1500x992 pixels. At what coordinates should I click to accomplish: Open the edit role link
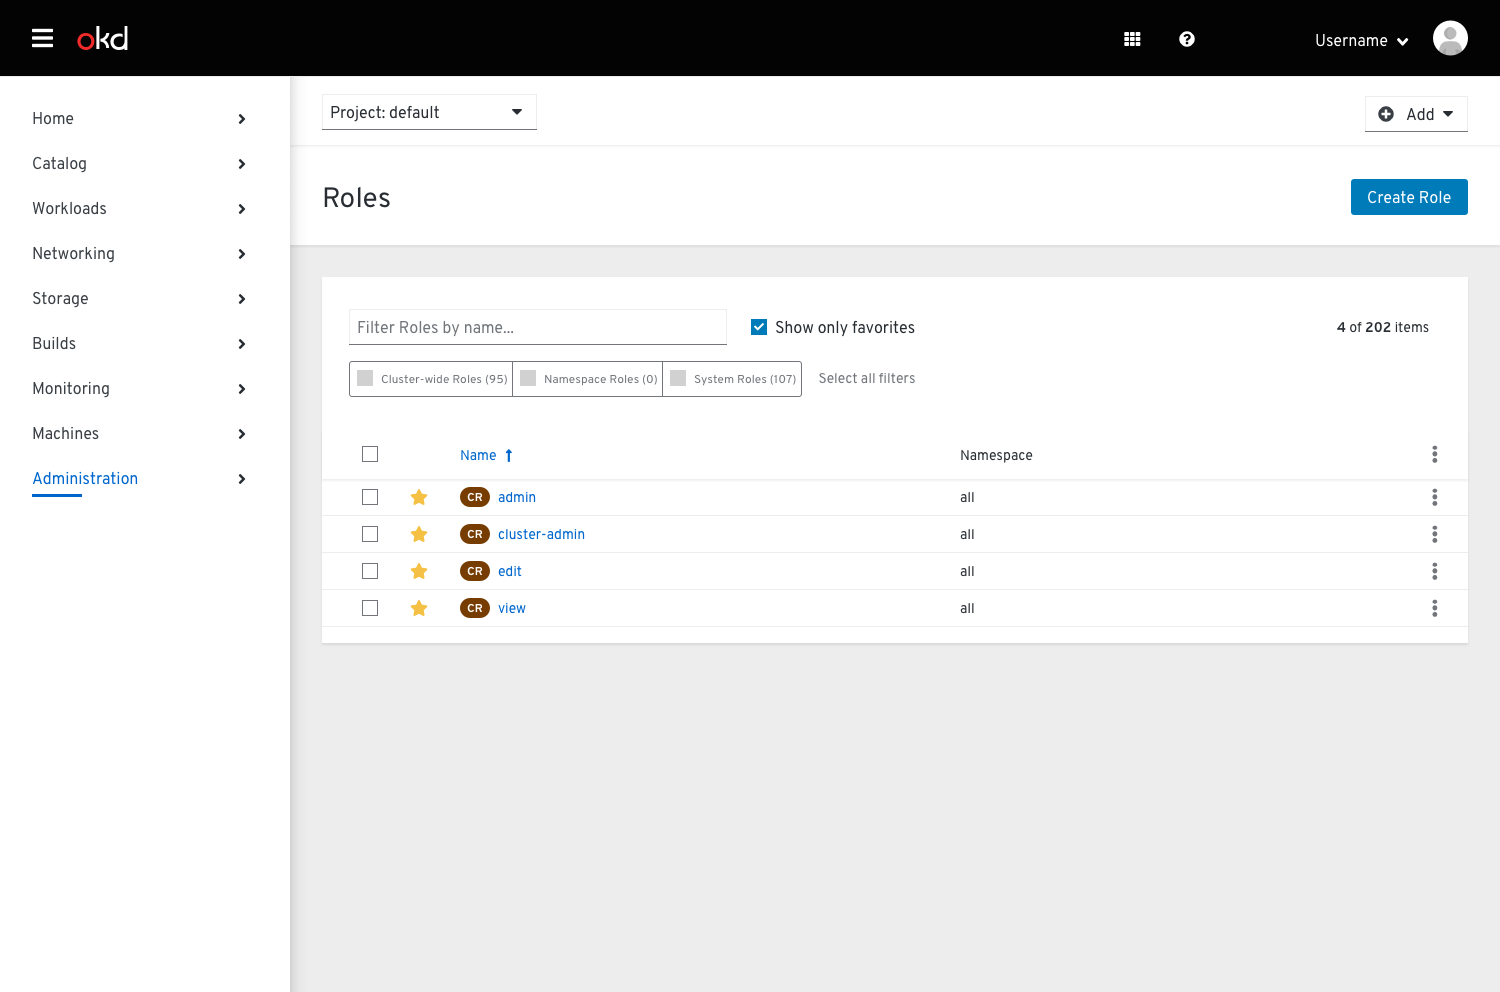click(x=510, y=571)
